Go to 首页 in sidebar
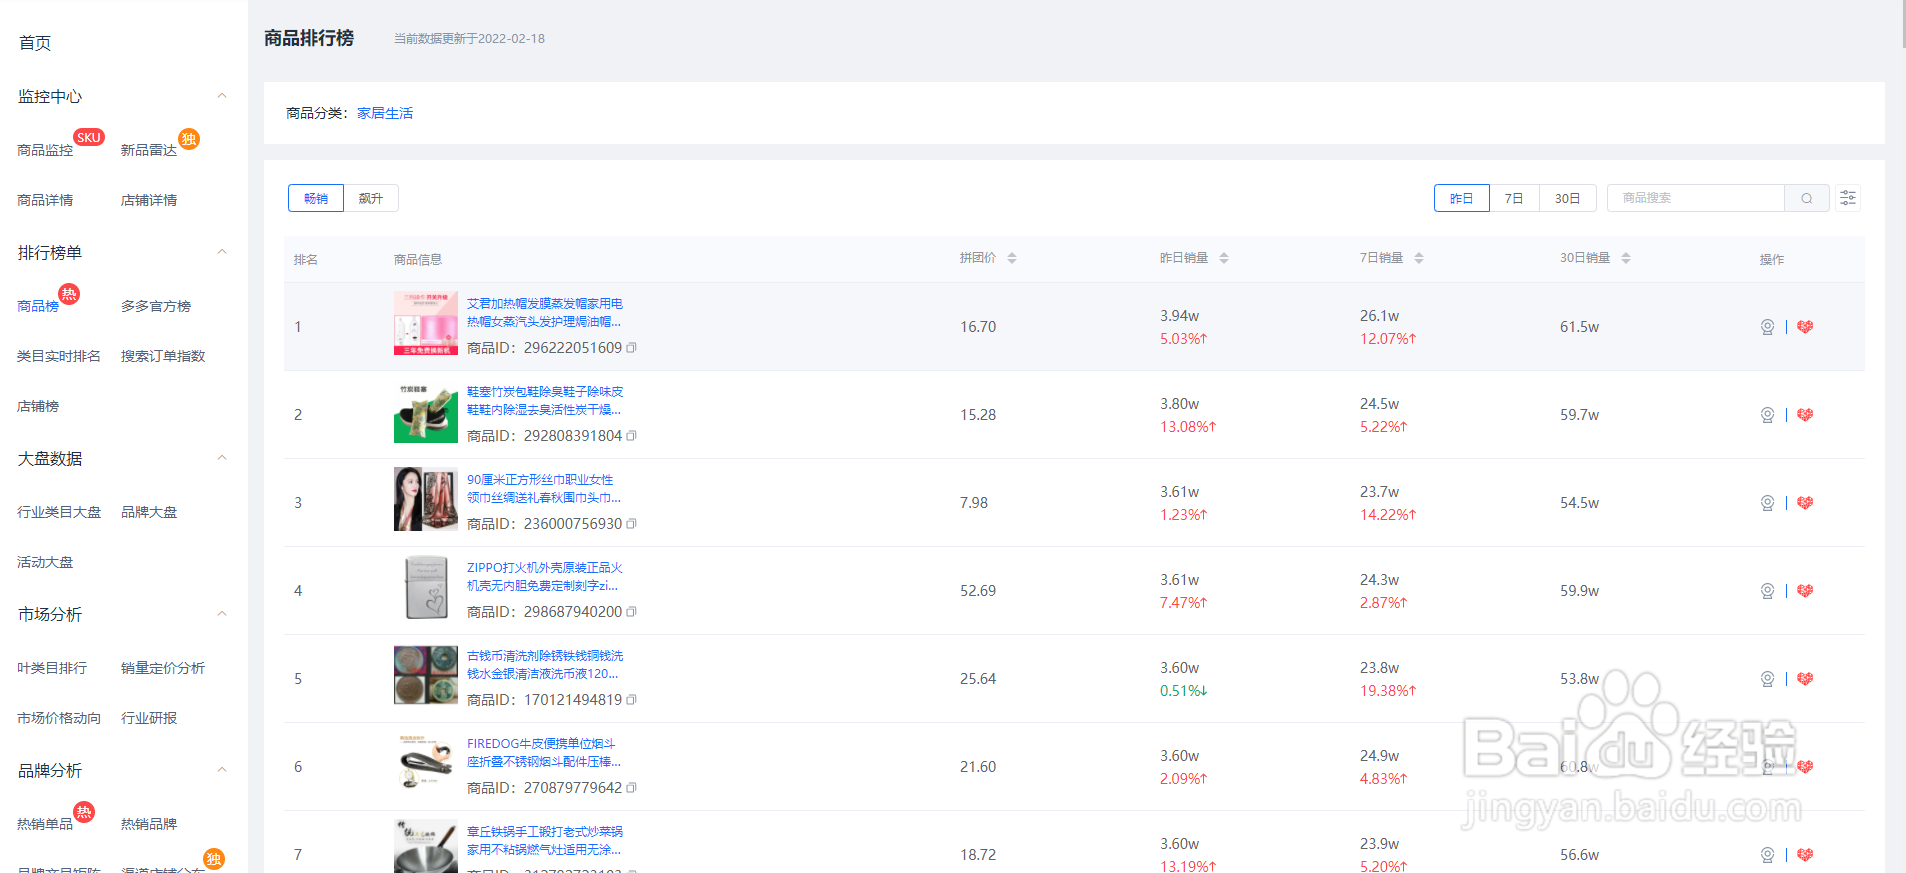The width and height of the screenshot is (1906, 873). point(35,43)
